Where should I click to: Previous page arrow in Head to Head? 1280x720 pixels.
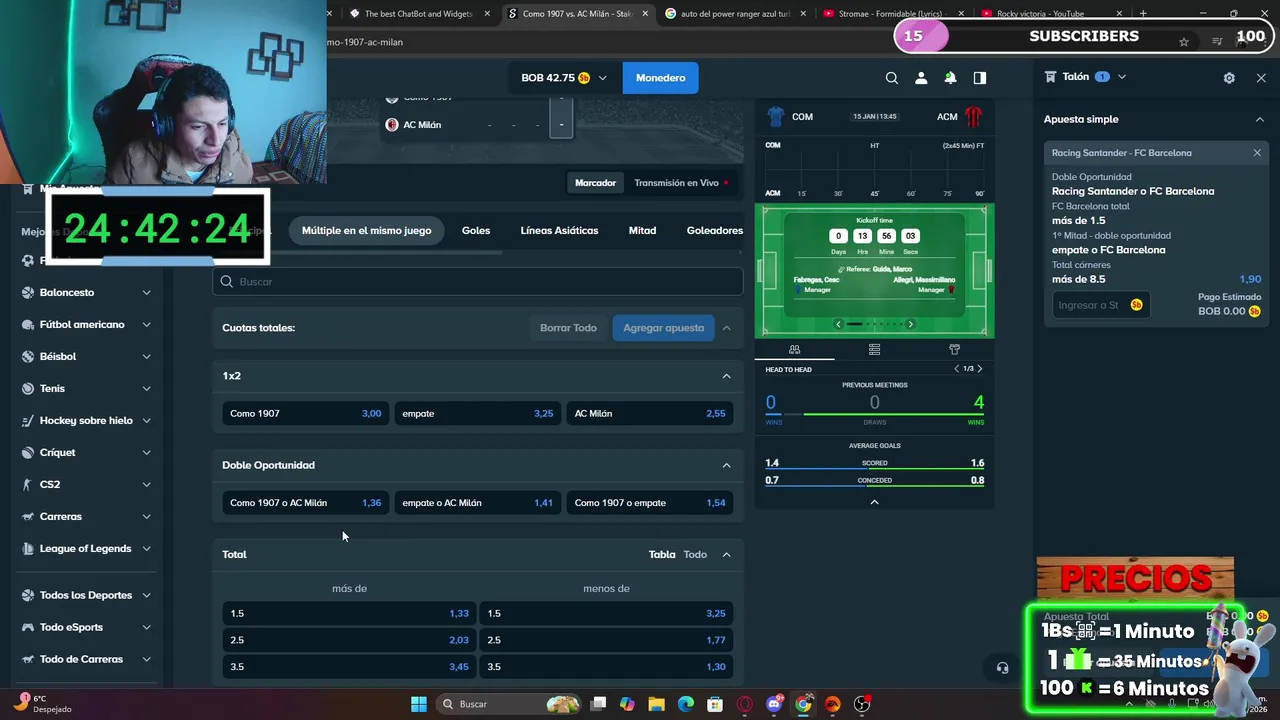click(x=956, y=369)
